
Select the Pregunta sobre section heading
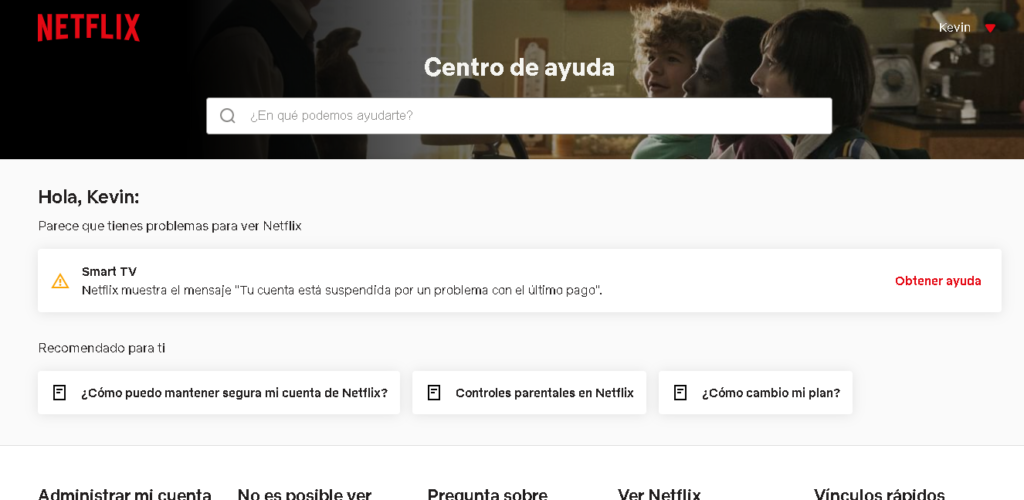point(487,493)
